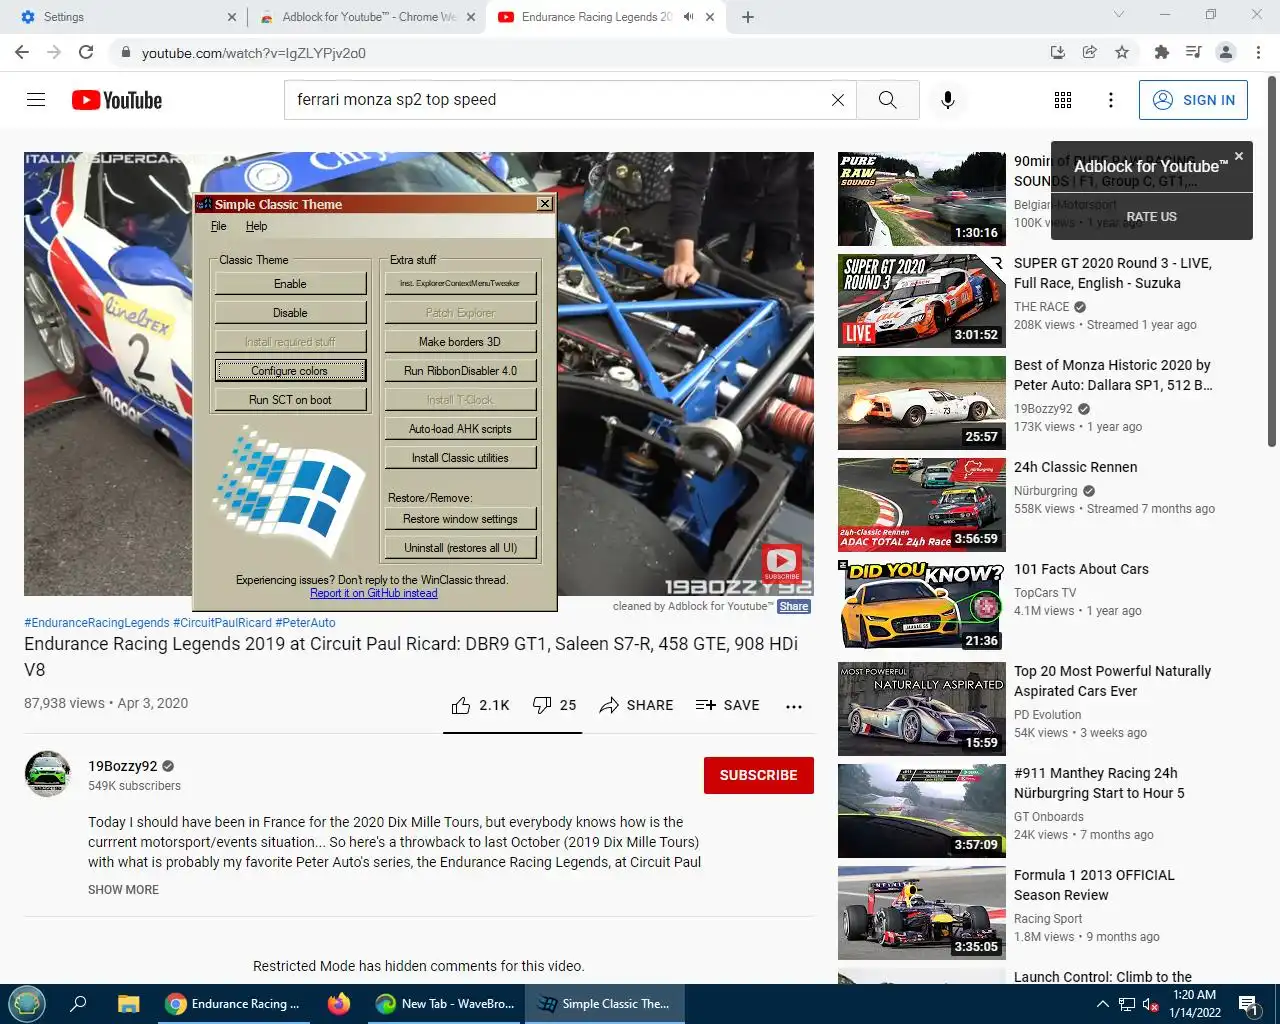This screenshot has height=1024, width=1280.
Task: Open the tab search chevron in Chrome
Action: pyautogui.click(x=1119, y=15)
